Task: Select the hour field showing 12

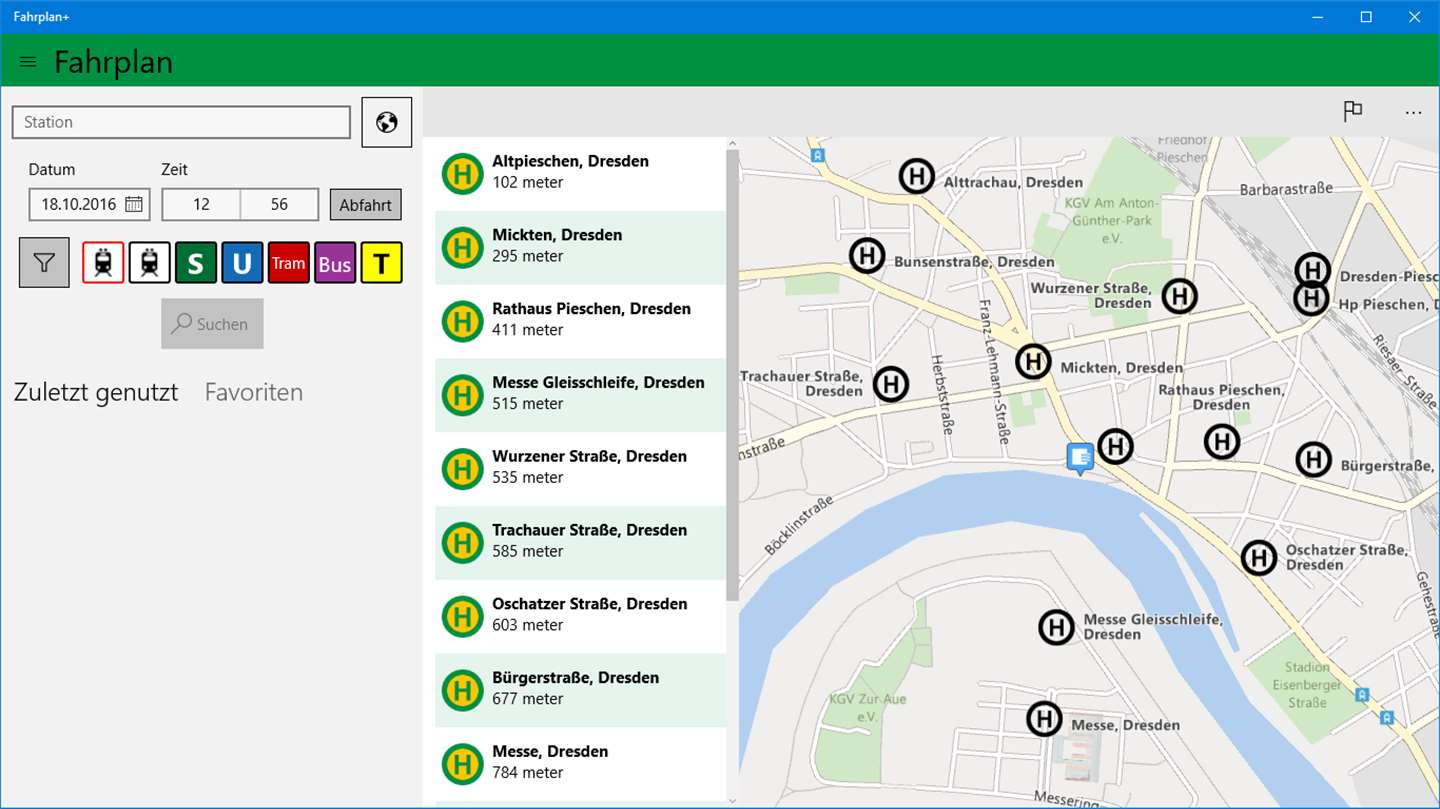Action: [x=201, y=204]
